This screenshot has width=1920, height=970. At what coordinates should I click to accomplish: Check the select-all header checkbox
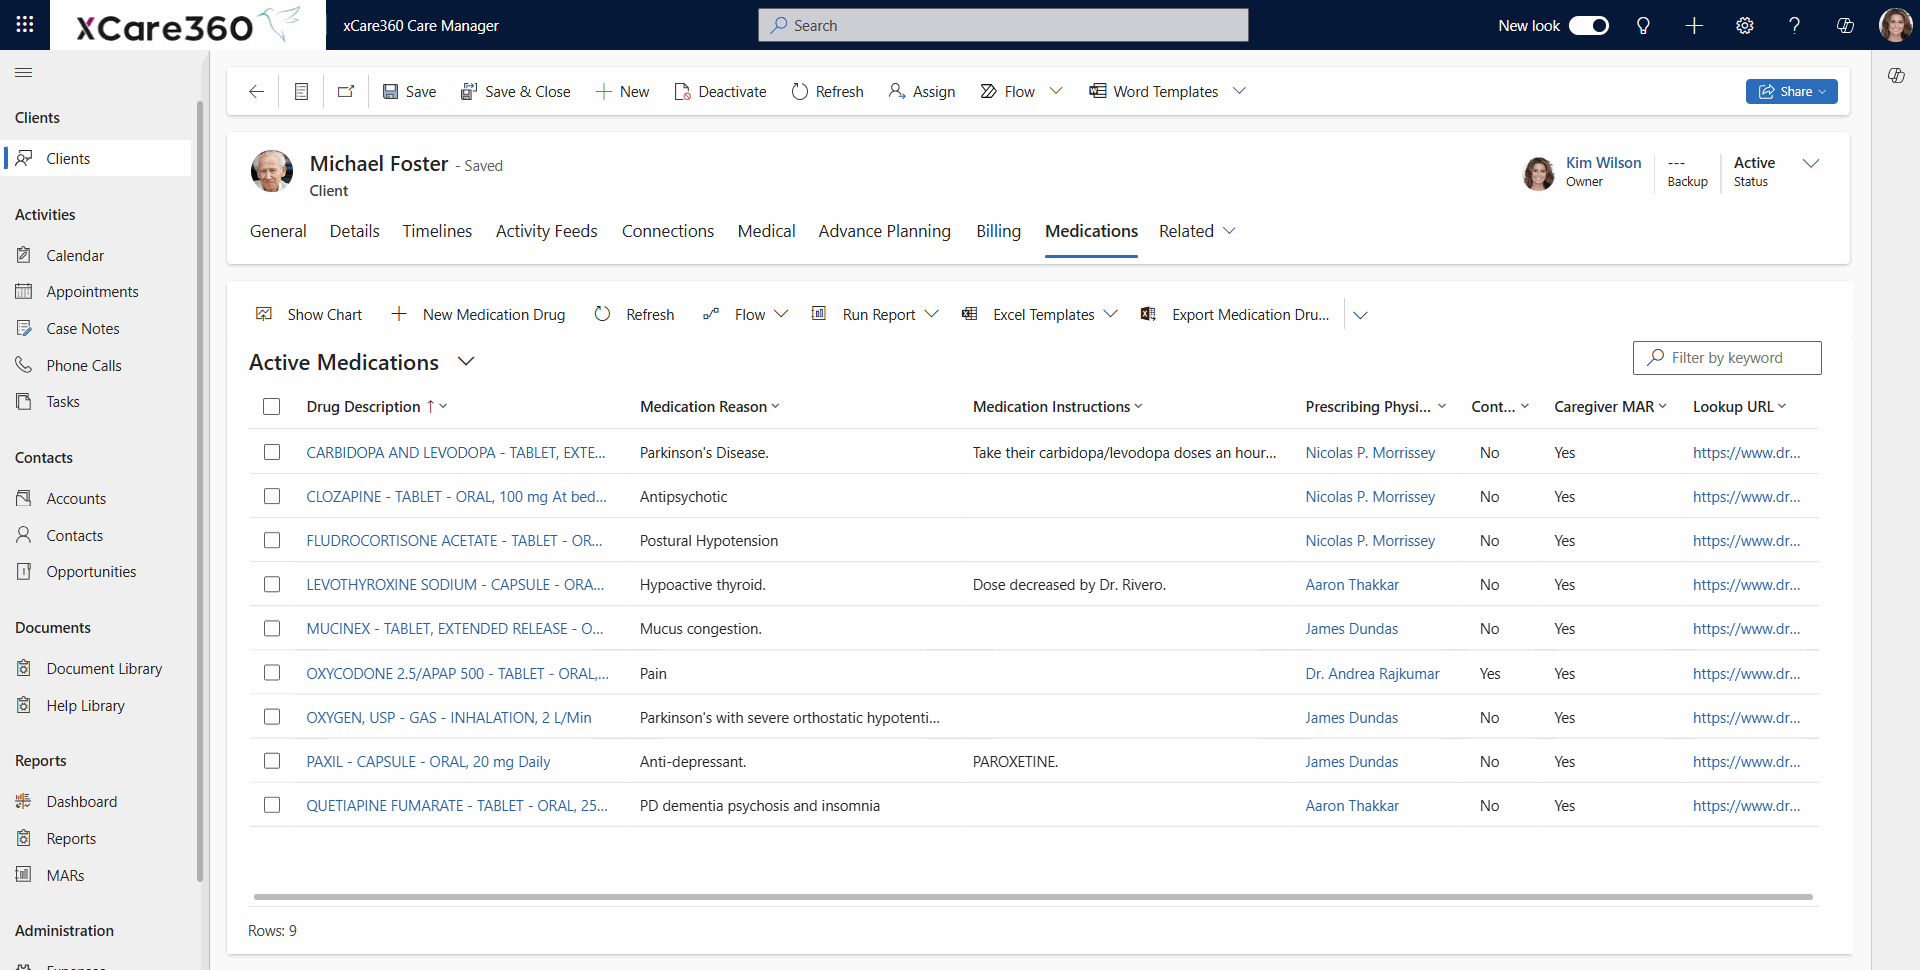click(x=272, y=406)
